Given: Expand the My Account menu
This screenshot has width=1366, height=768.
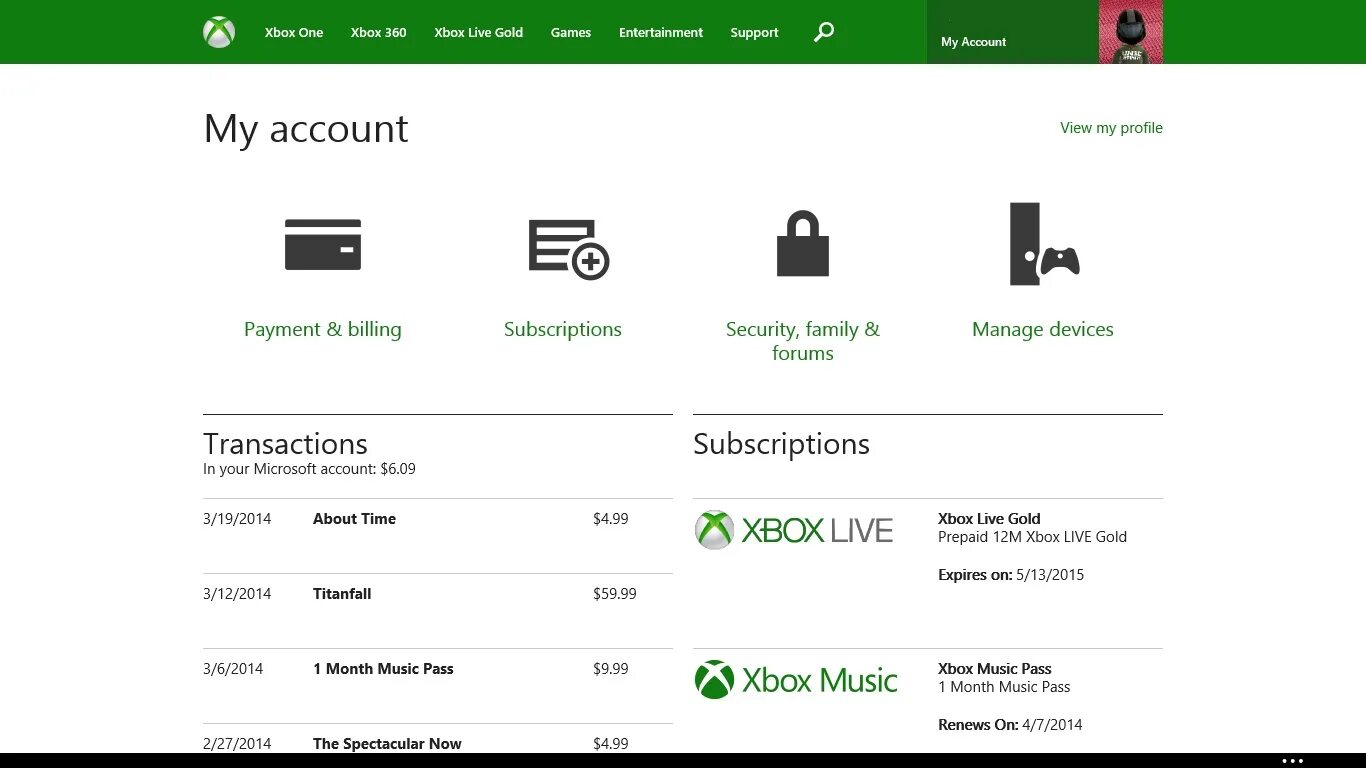Looking at the screenshot, I should (x=973, y=42).
